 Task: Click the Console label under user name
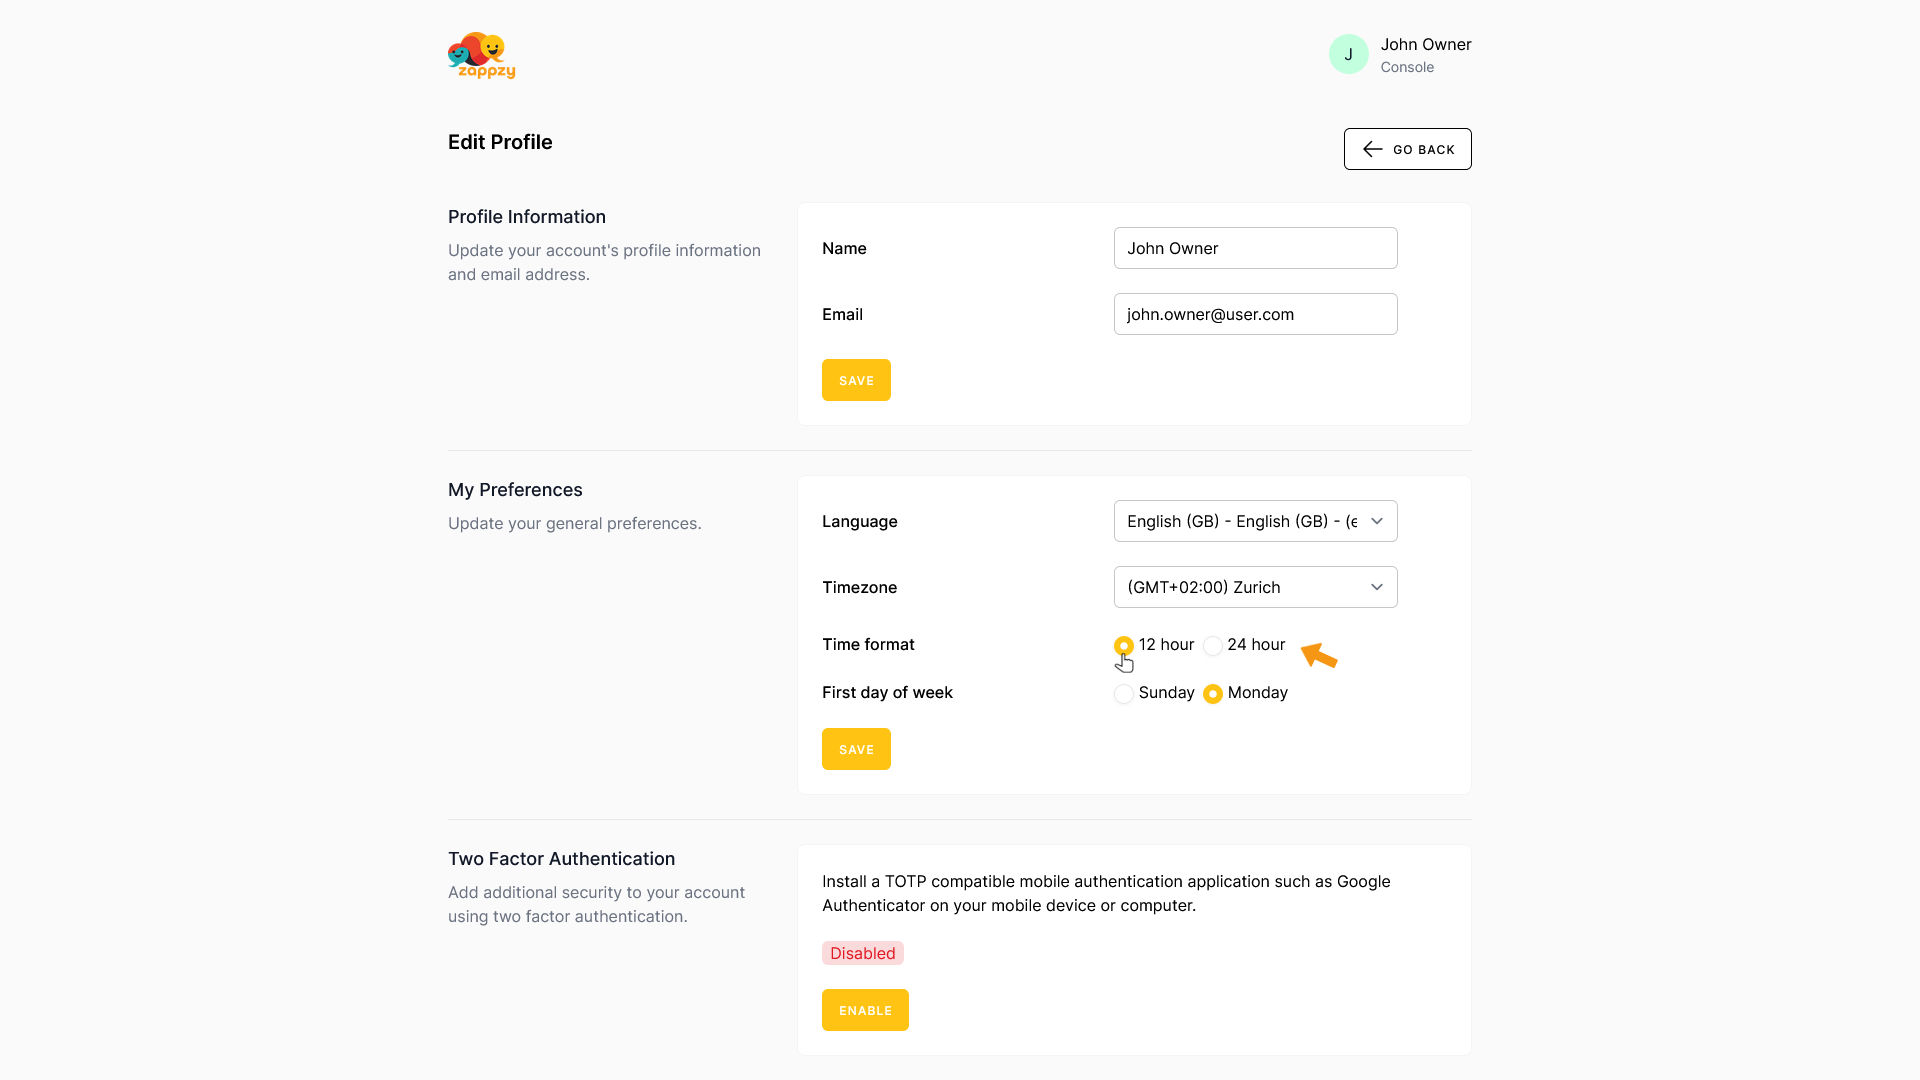pos(1407,67)
